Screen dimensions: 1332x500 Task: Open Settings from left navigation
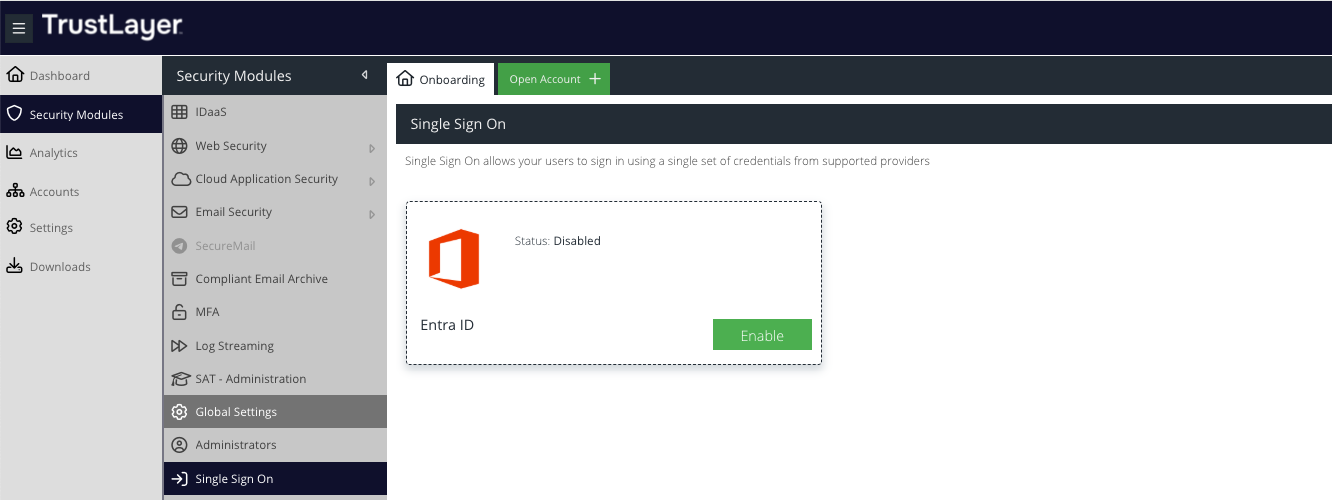coord(81,227)
